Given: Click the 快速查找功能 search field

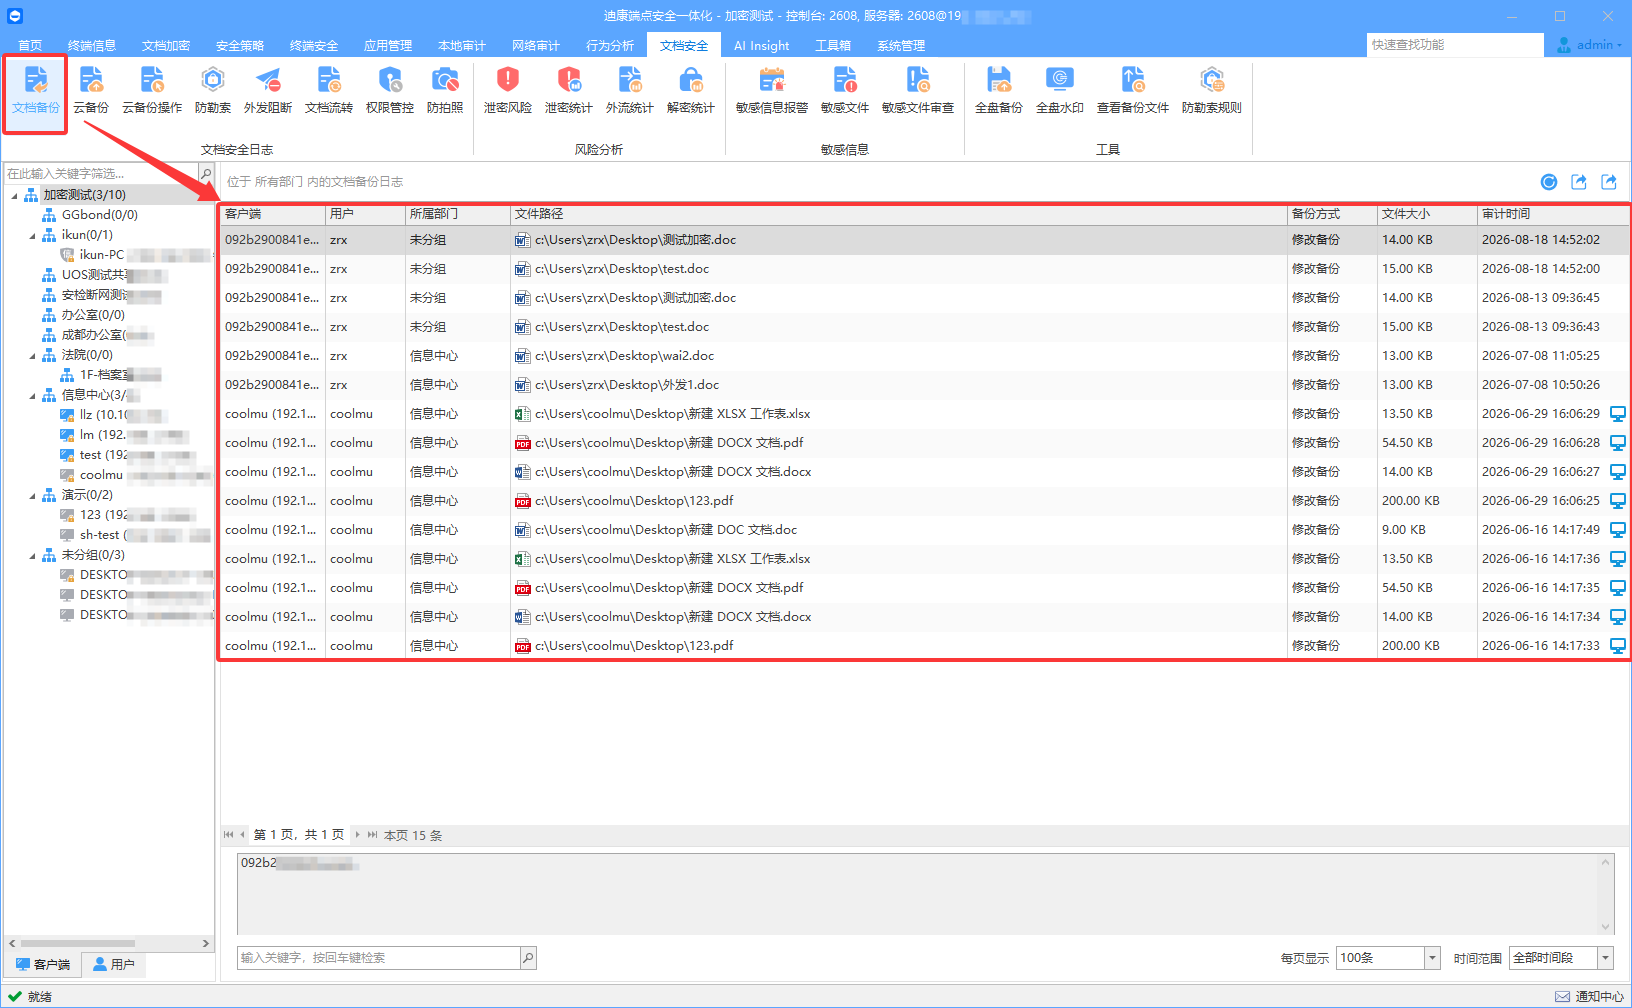Looking at the screenshot, I should tap(1455, 45).
